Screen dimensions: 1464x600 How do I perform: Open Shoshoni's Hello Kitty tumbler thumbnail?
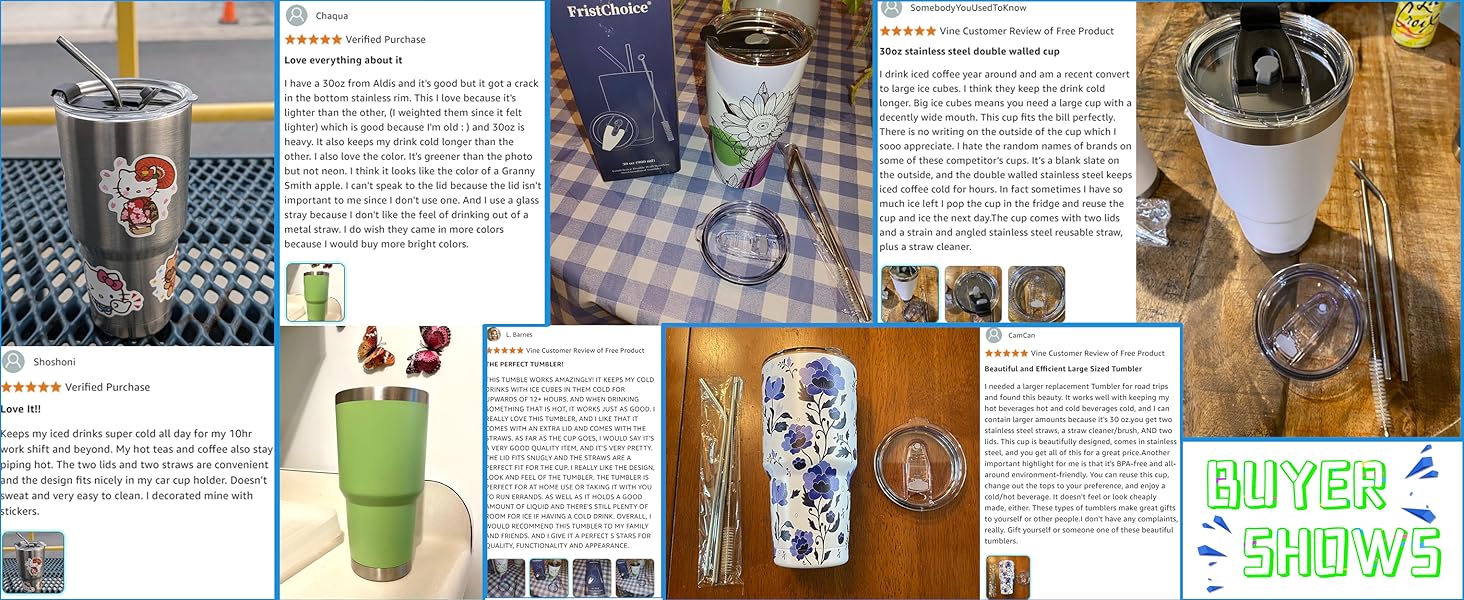(x=33, y=563)
